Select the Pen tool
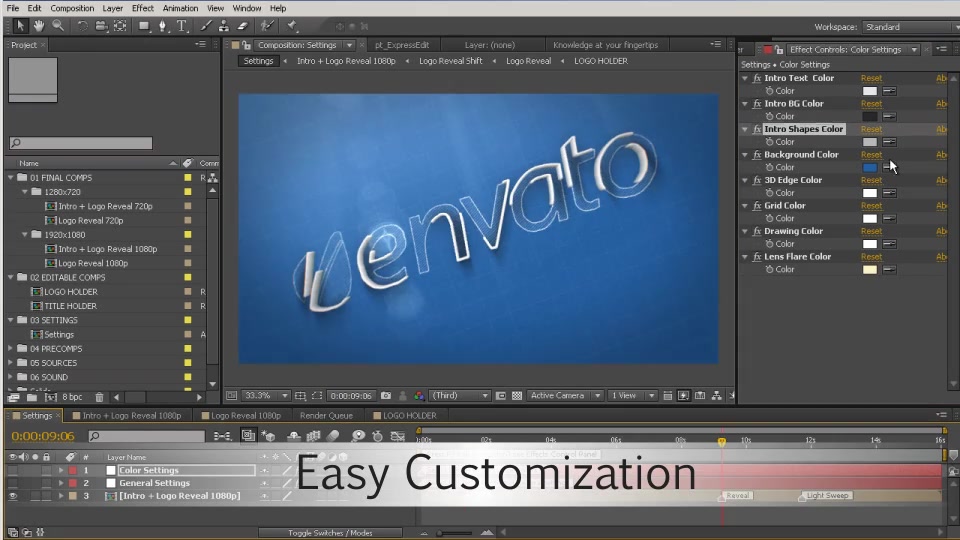Image resolution: width=960 pixels, height=540 pixels. tap(163, 26)
